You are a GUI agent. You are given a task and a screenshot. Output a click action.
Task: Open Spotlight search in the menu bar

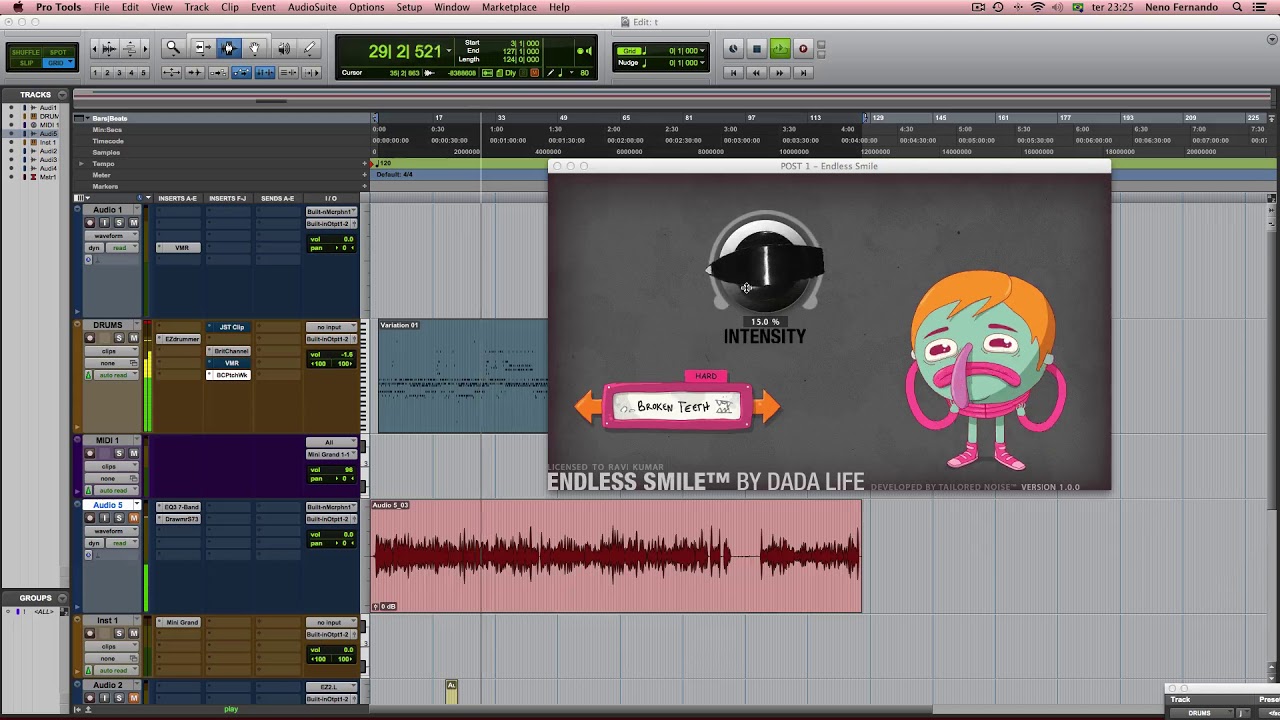click(1238, 7)
